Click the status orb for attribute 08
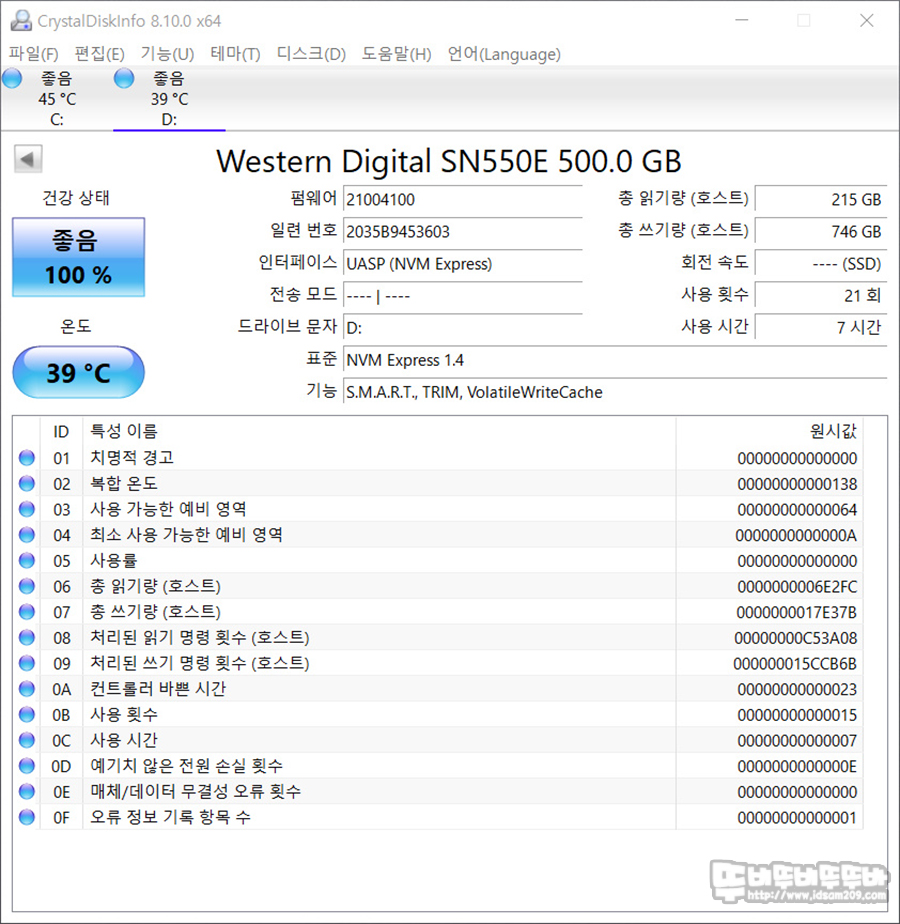Screen dimensions: 900x924 tap(27, 638)
